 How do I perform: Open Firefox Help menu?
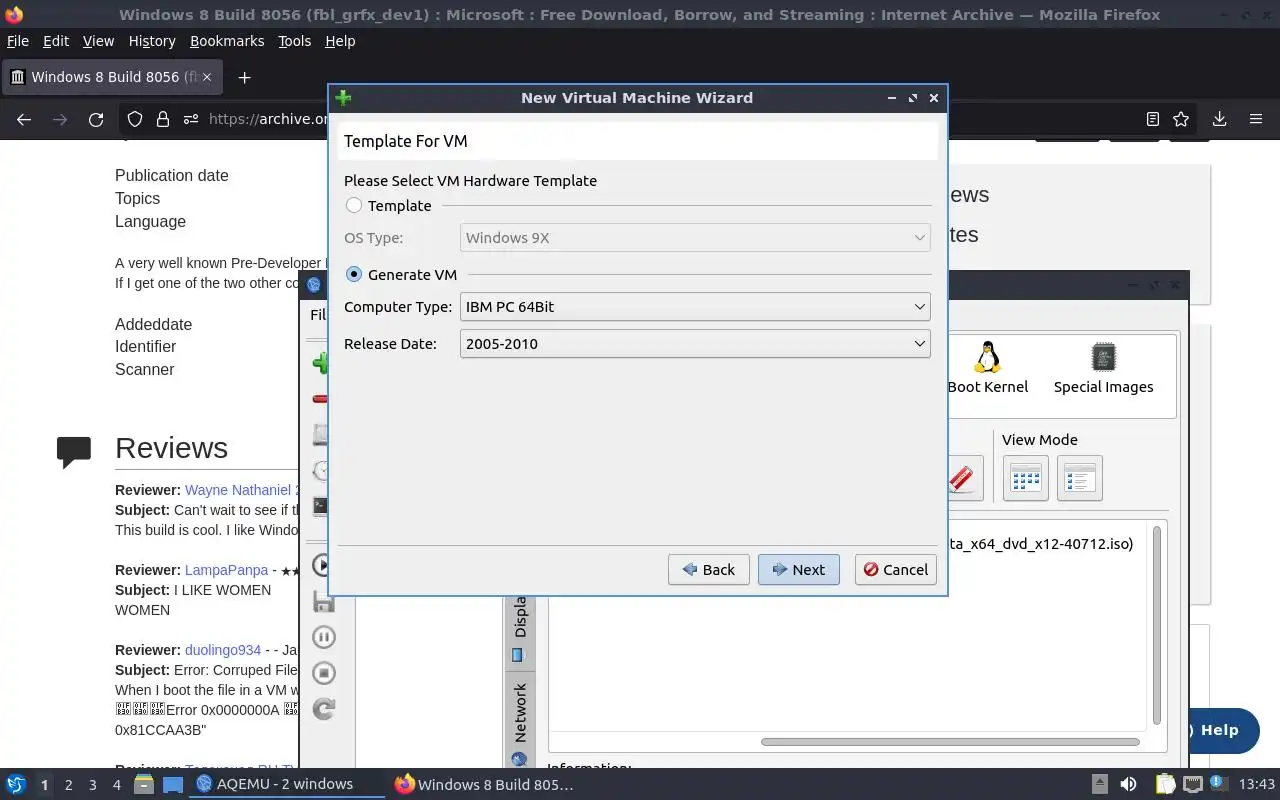[340, 41]
